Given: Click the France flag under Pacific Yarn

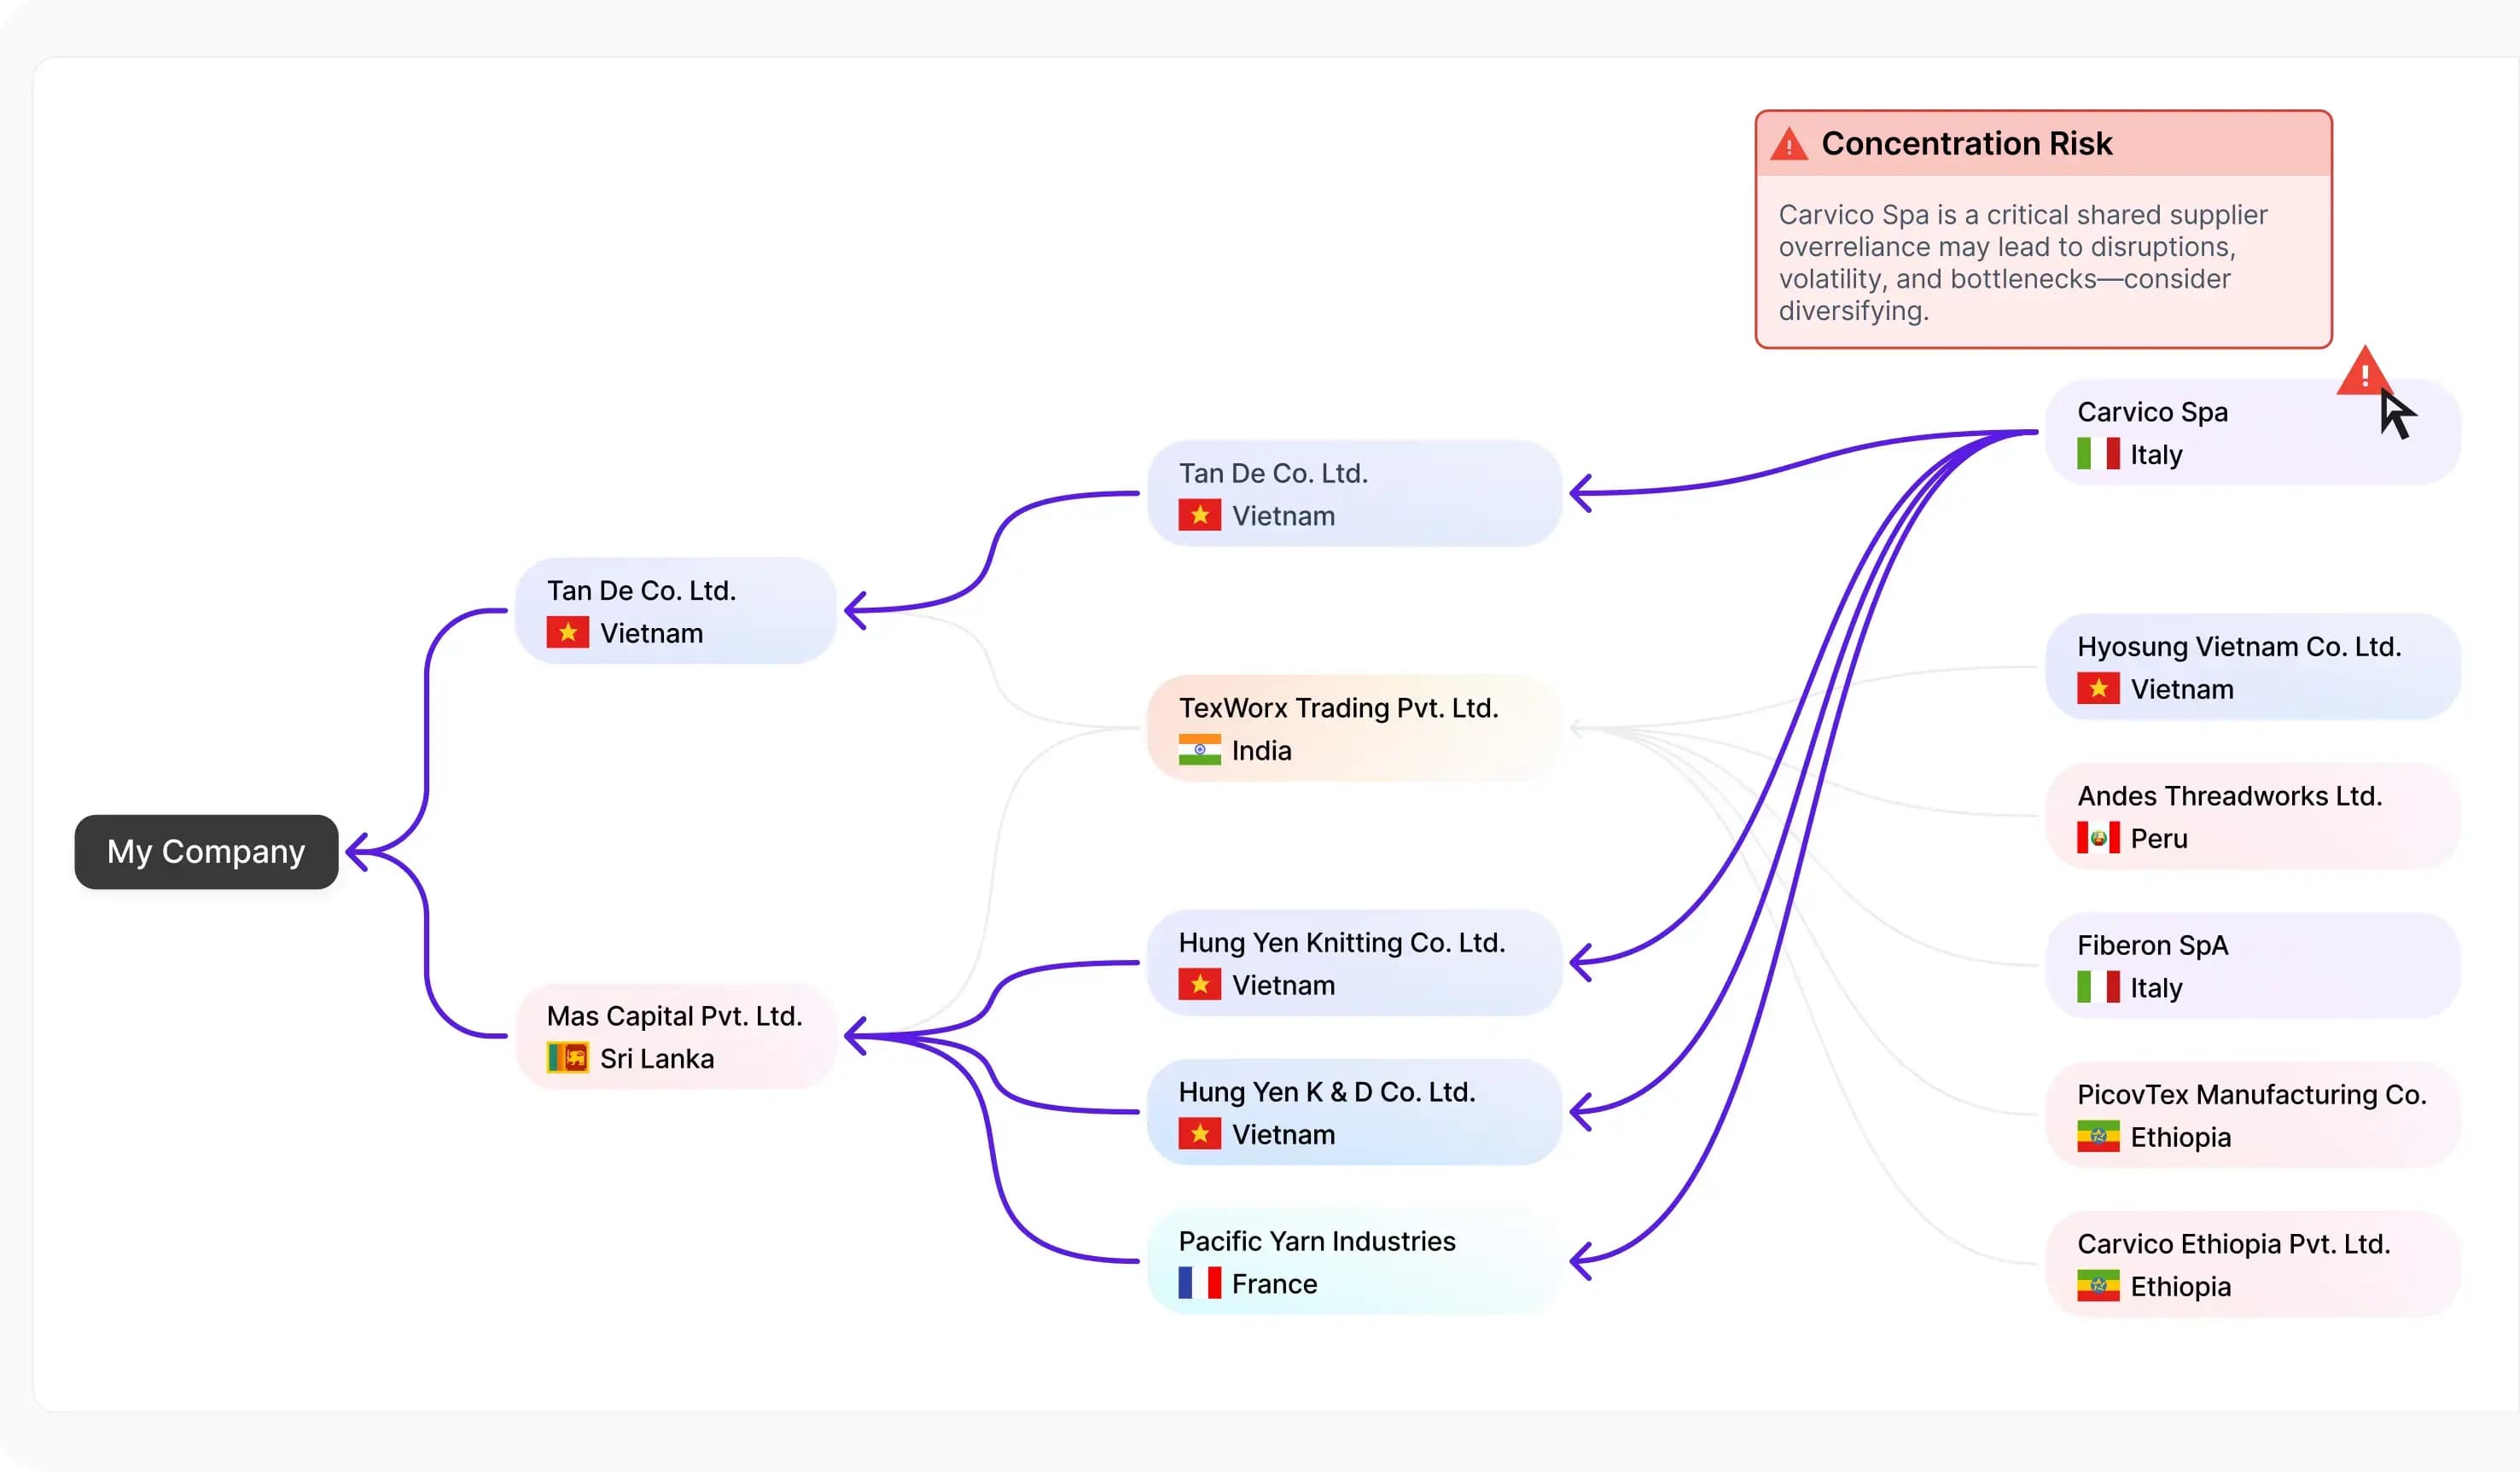Looking at the screenshot, I should (x=1199, y=1283).
